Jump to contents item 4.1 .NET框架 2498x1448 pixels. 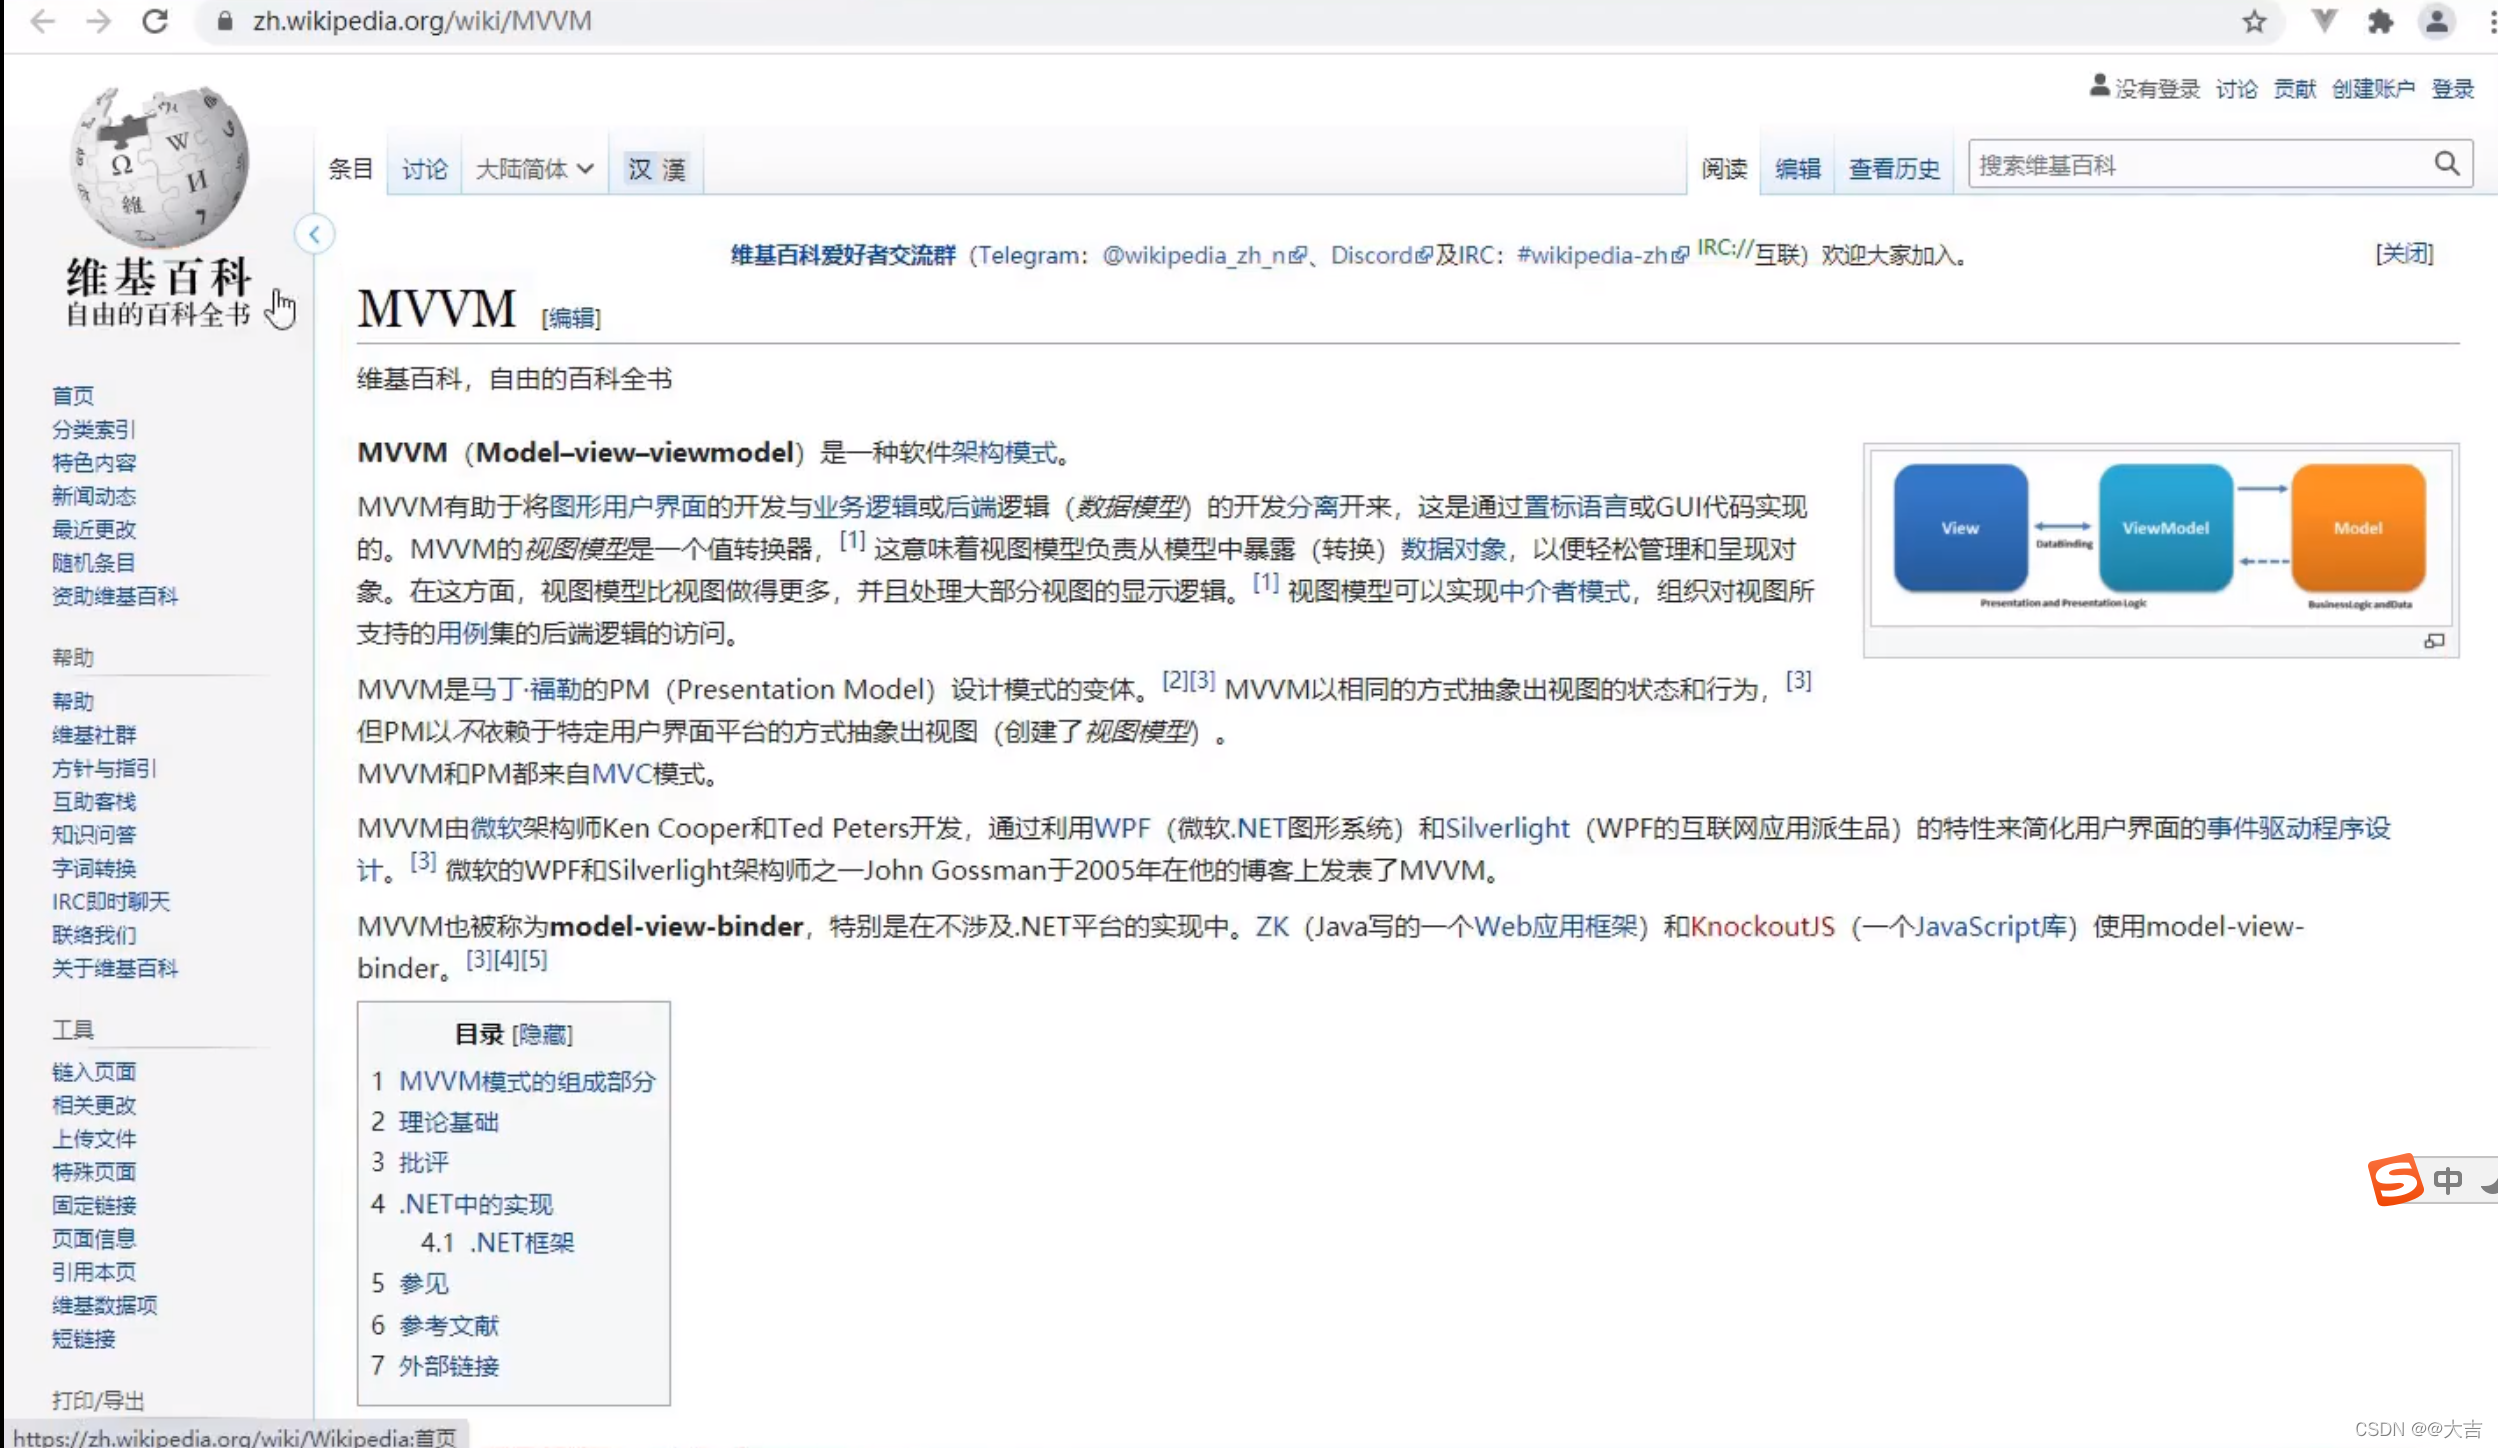[522, 1242]
